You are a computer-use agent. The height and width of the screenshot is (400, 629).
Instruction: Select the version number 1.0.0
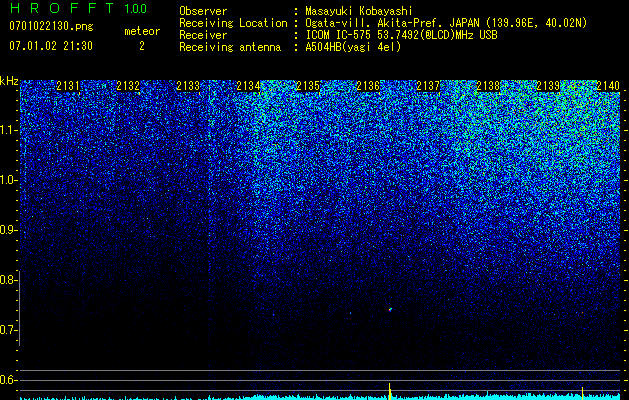point(136,8)
